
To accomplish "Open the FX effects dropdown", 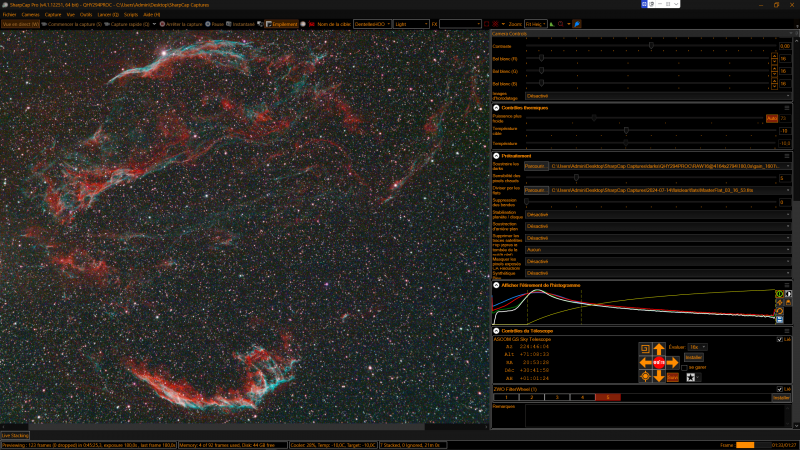I will [x=460, y=24].
